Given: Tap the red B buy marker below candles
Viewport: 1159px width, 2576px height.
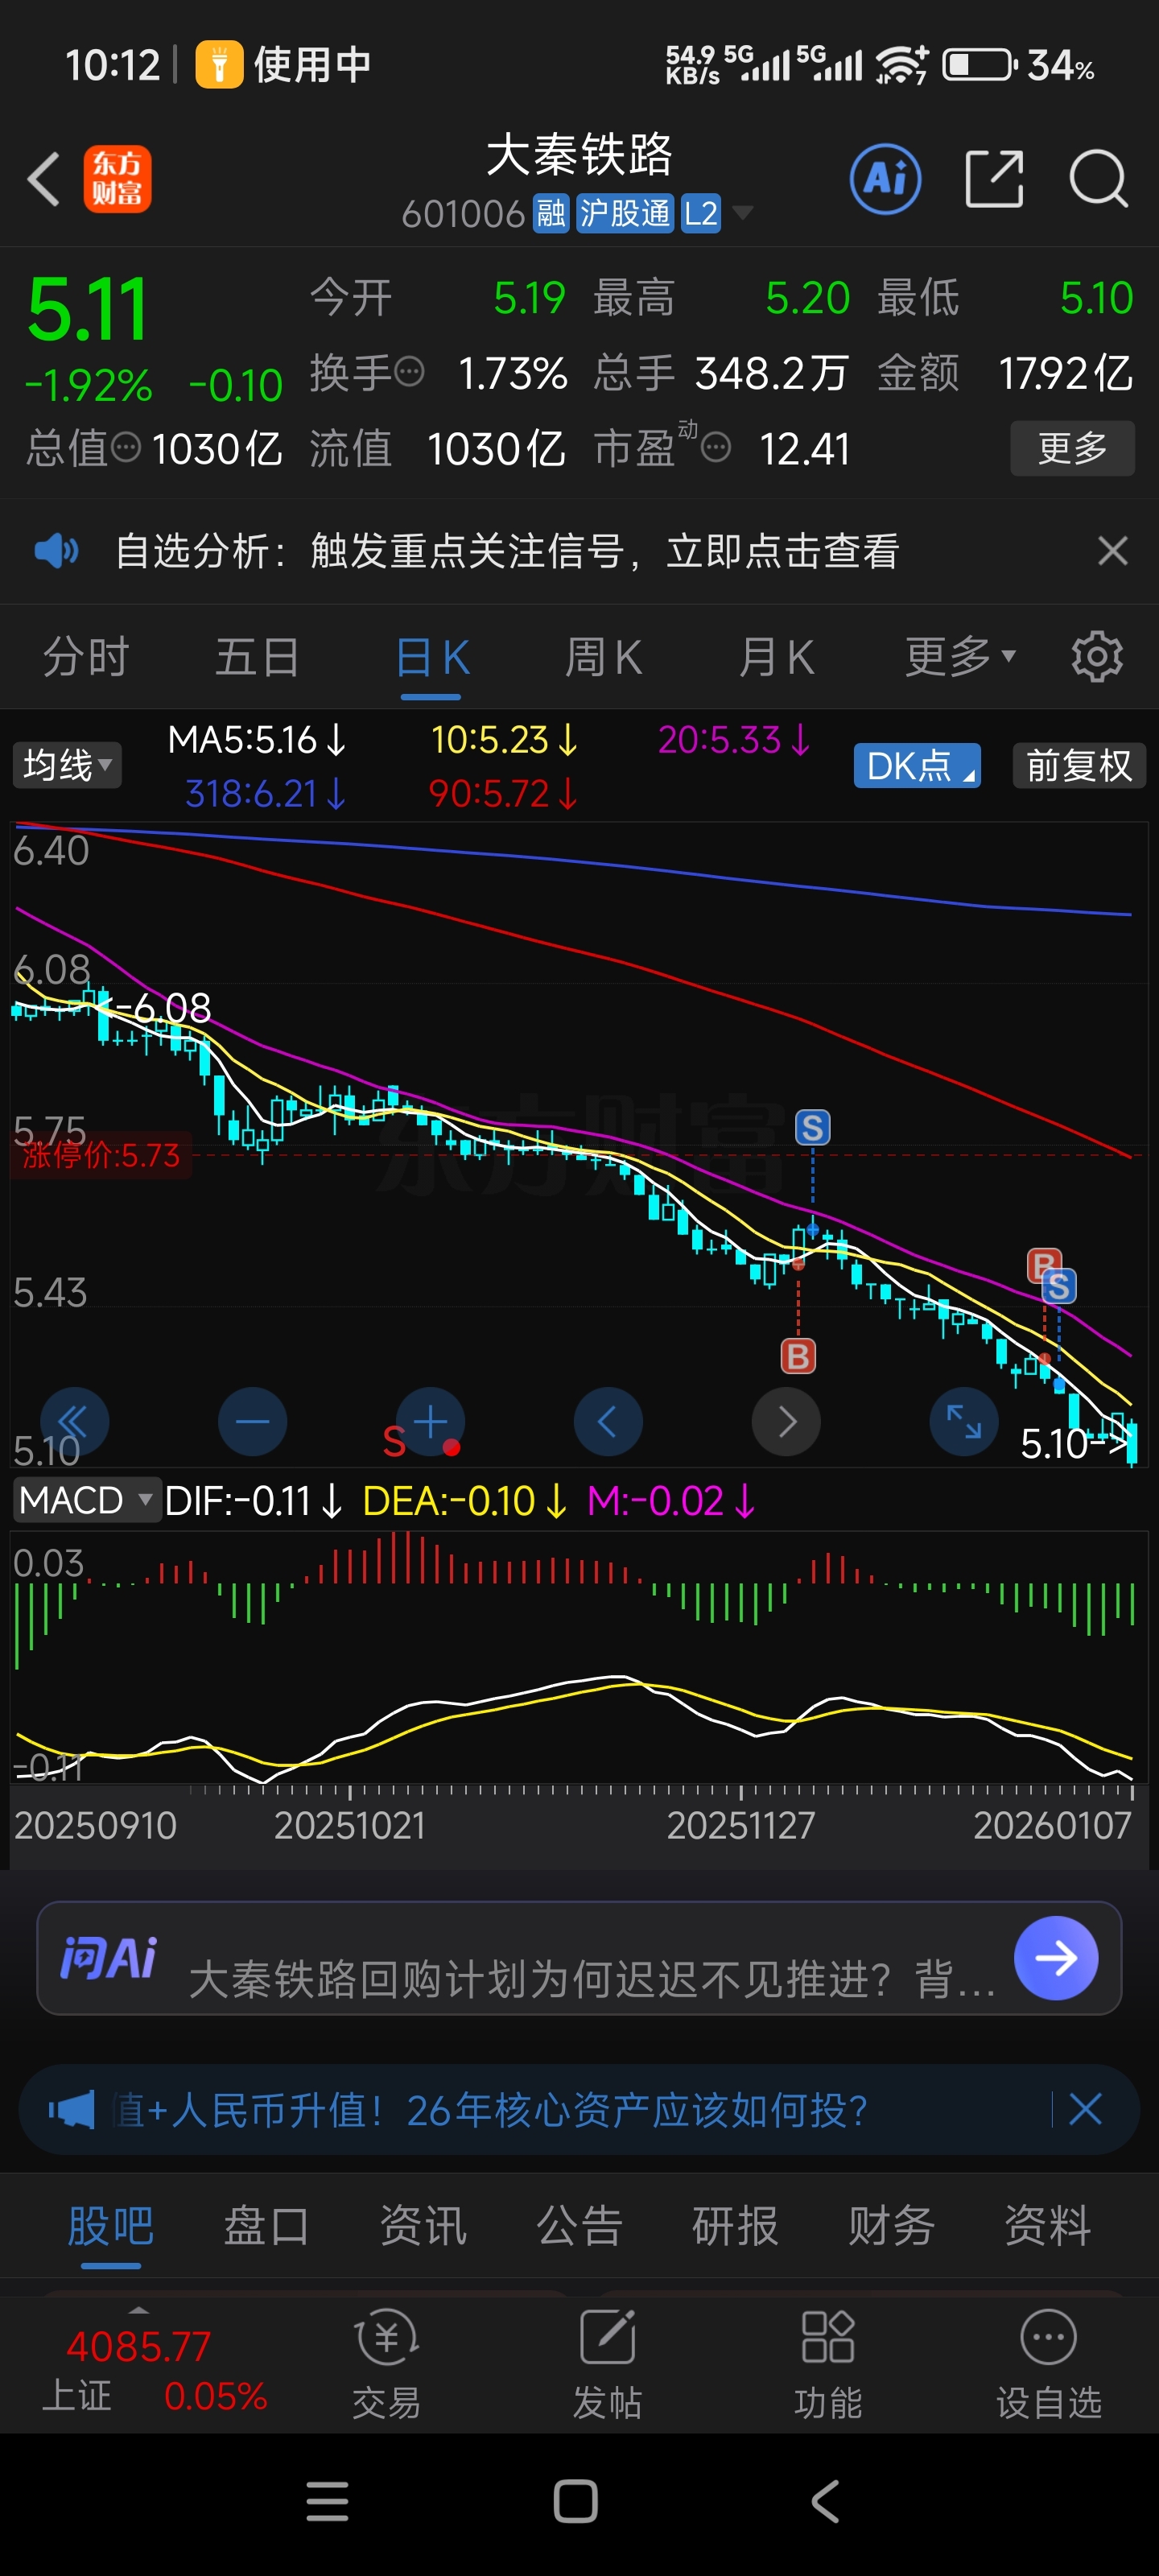Looking at the screenshot, I should [x=797, y=1357].
